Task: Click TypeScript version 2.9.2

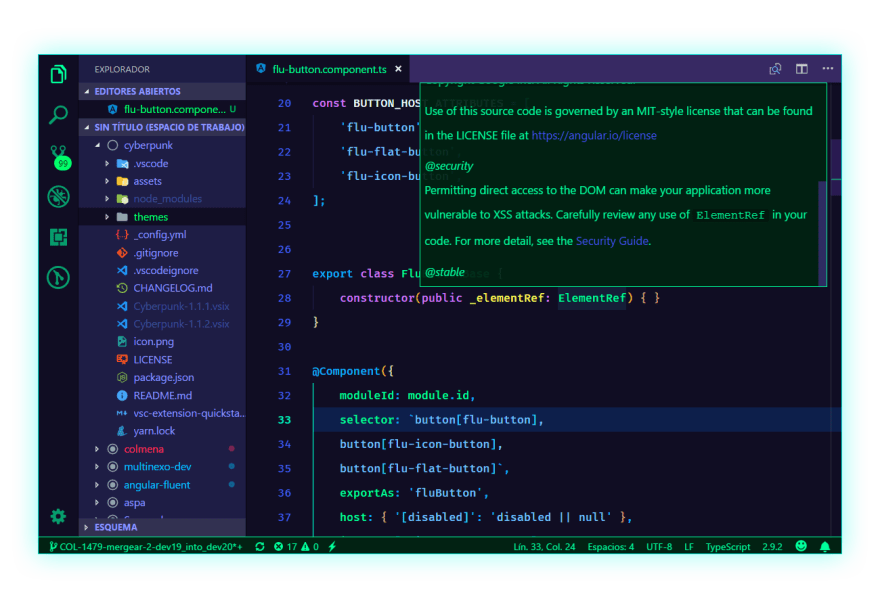Action: point(772,546)
